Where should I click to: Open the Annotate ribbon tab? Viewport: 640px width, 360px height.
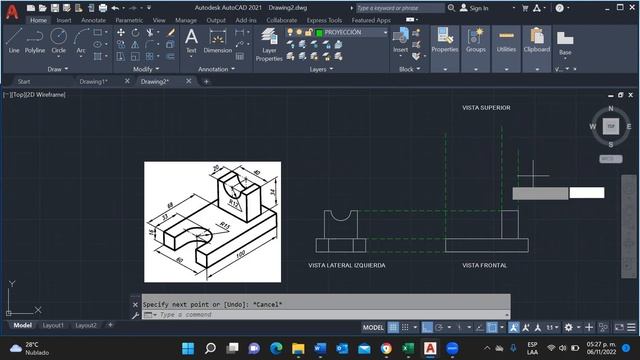pyautogui.click(x=93, y=20)
